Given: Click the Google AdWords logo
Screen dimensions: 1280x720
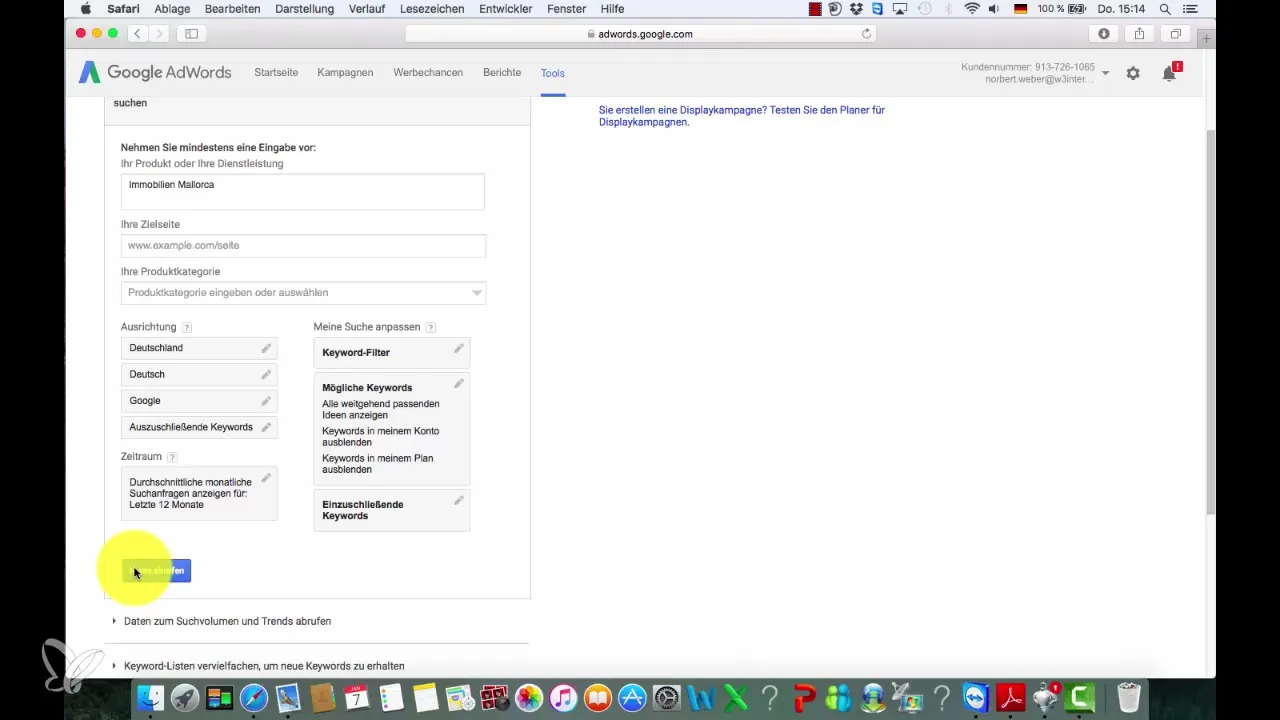Looking at the screenshot, I should (x=155, y=73).
